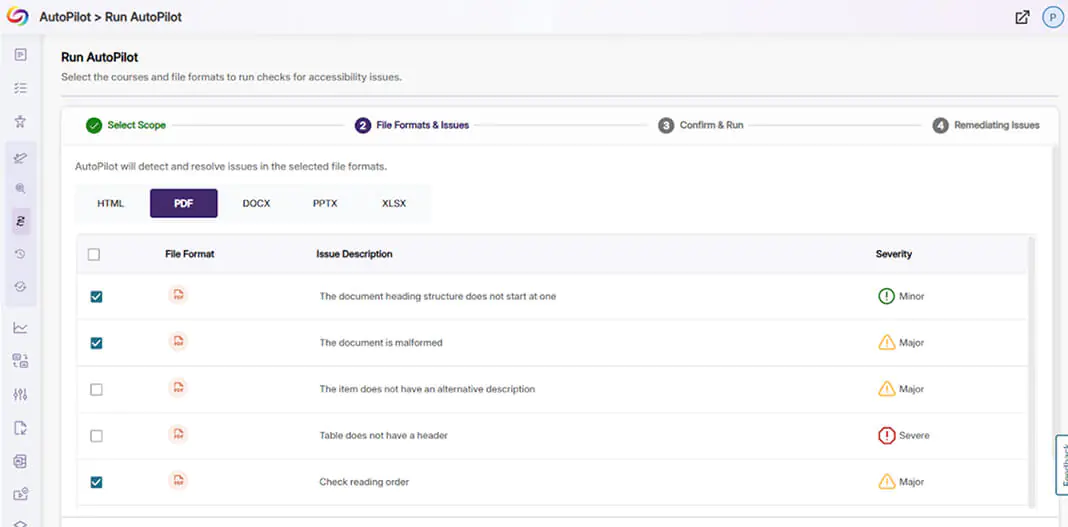Switch to the DOCX format tab
Viewport: 1068px width, 527px height.
coord(256,203)
